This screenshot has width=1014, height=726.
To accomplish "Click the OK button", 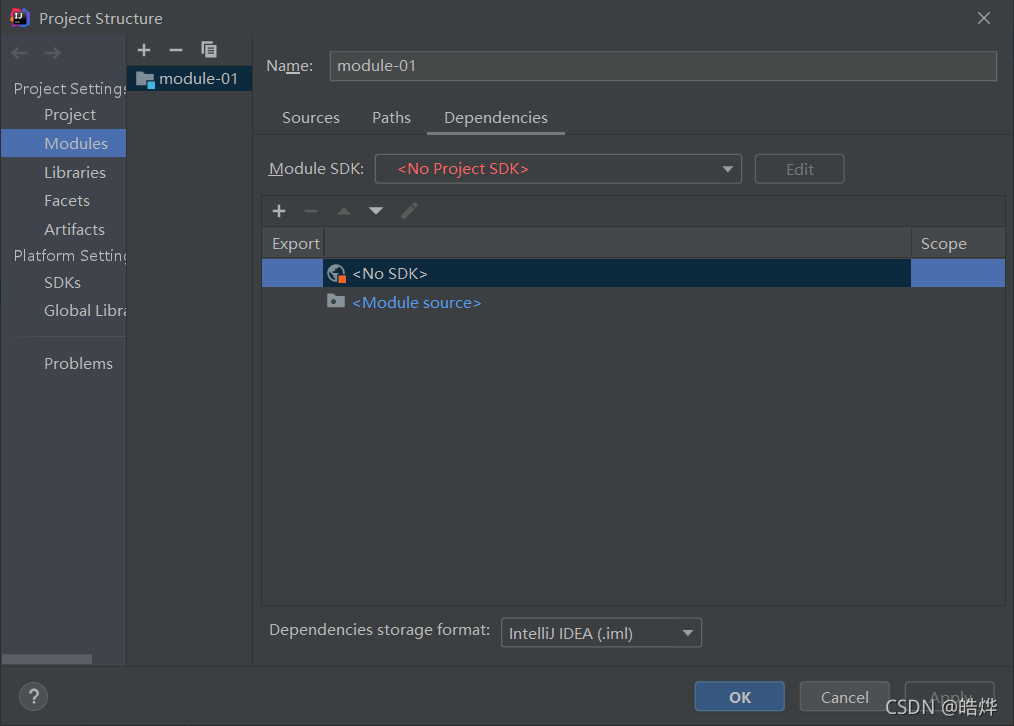I will click(740, 697).
